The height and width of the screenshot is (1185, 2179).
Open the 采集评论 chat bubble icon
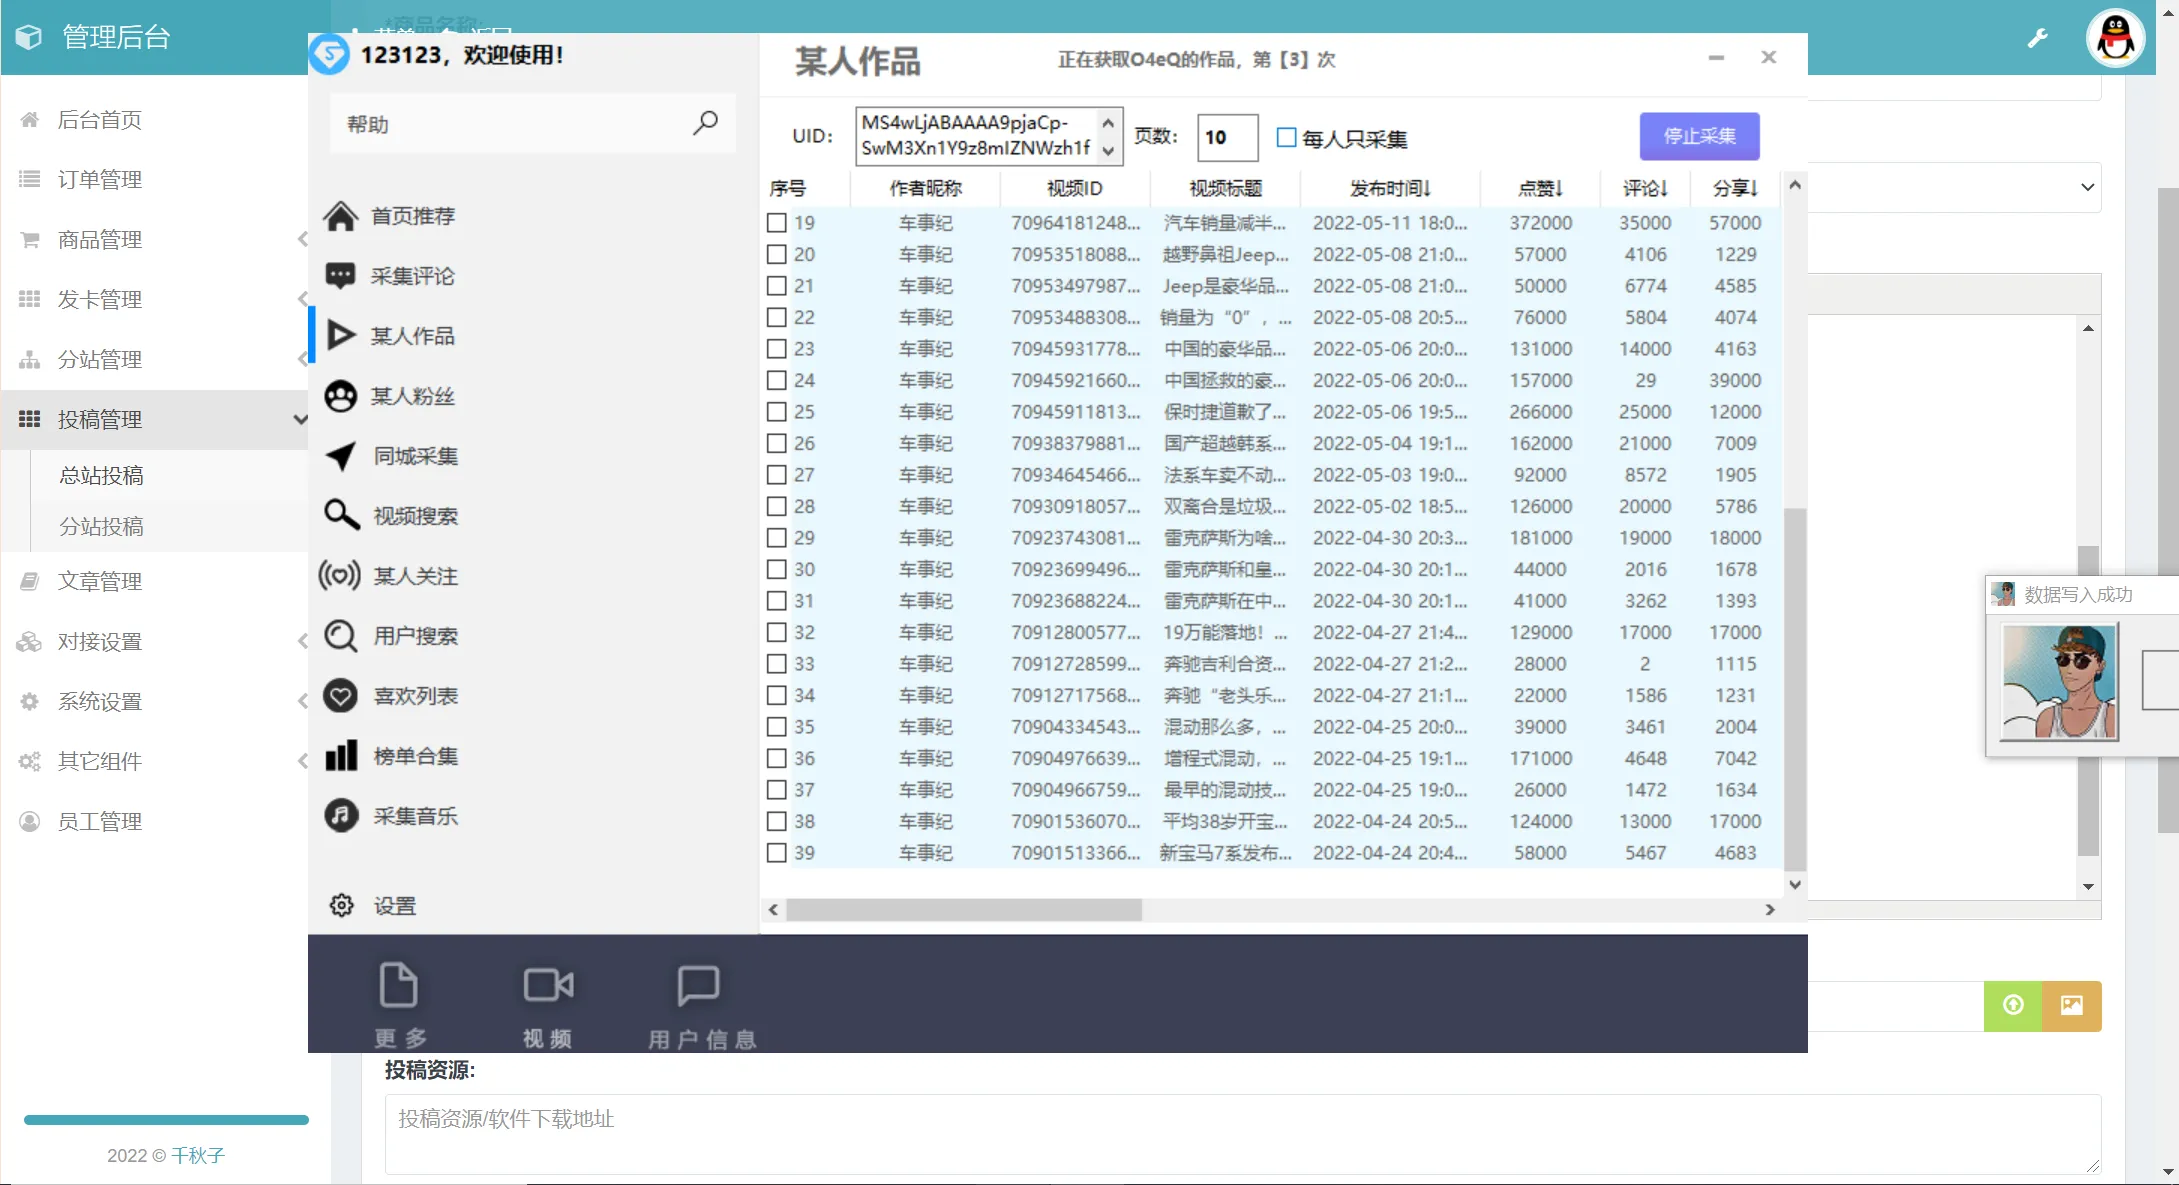[340, 276]
